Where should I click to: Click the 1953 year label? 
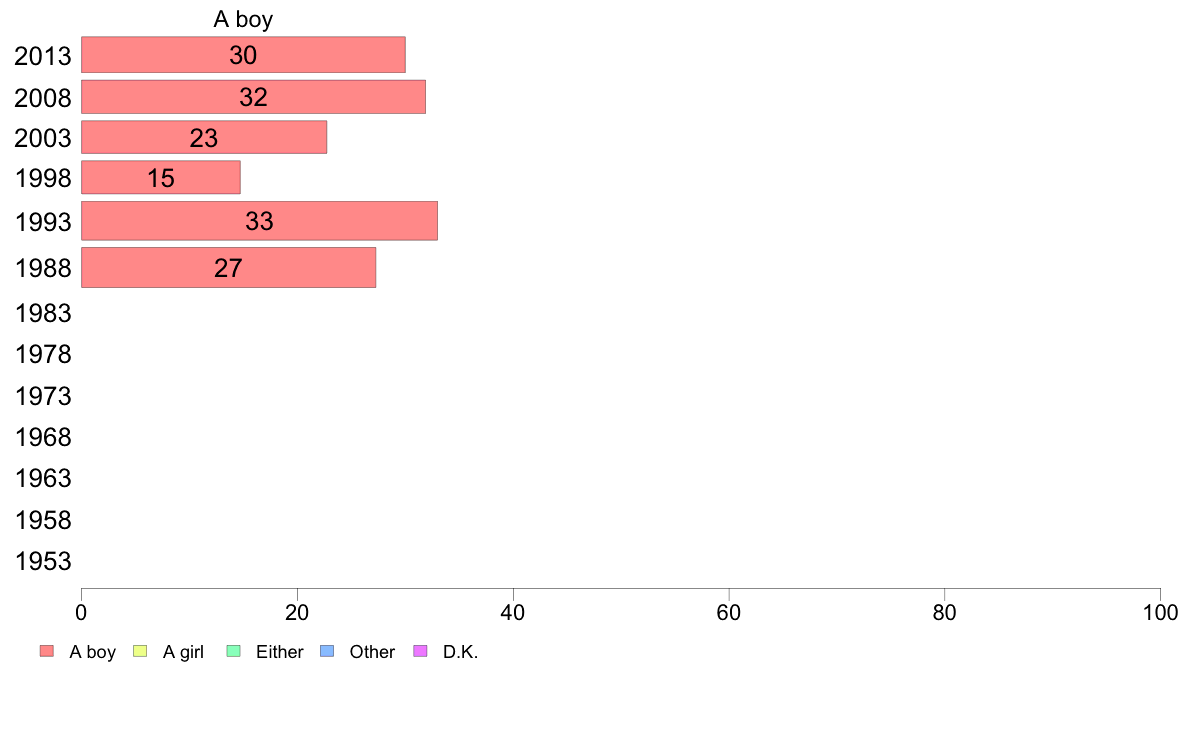pos(43,561)
